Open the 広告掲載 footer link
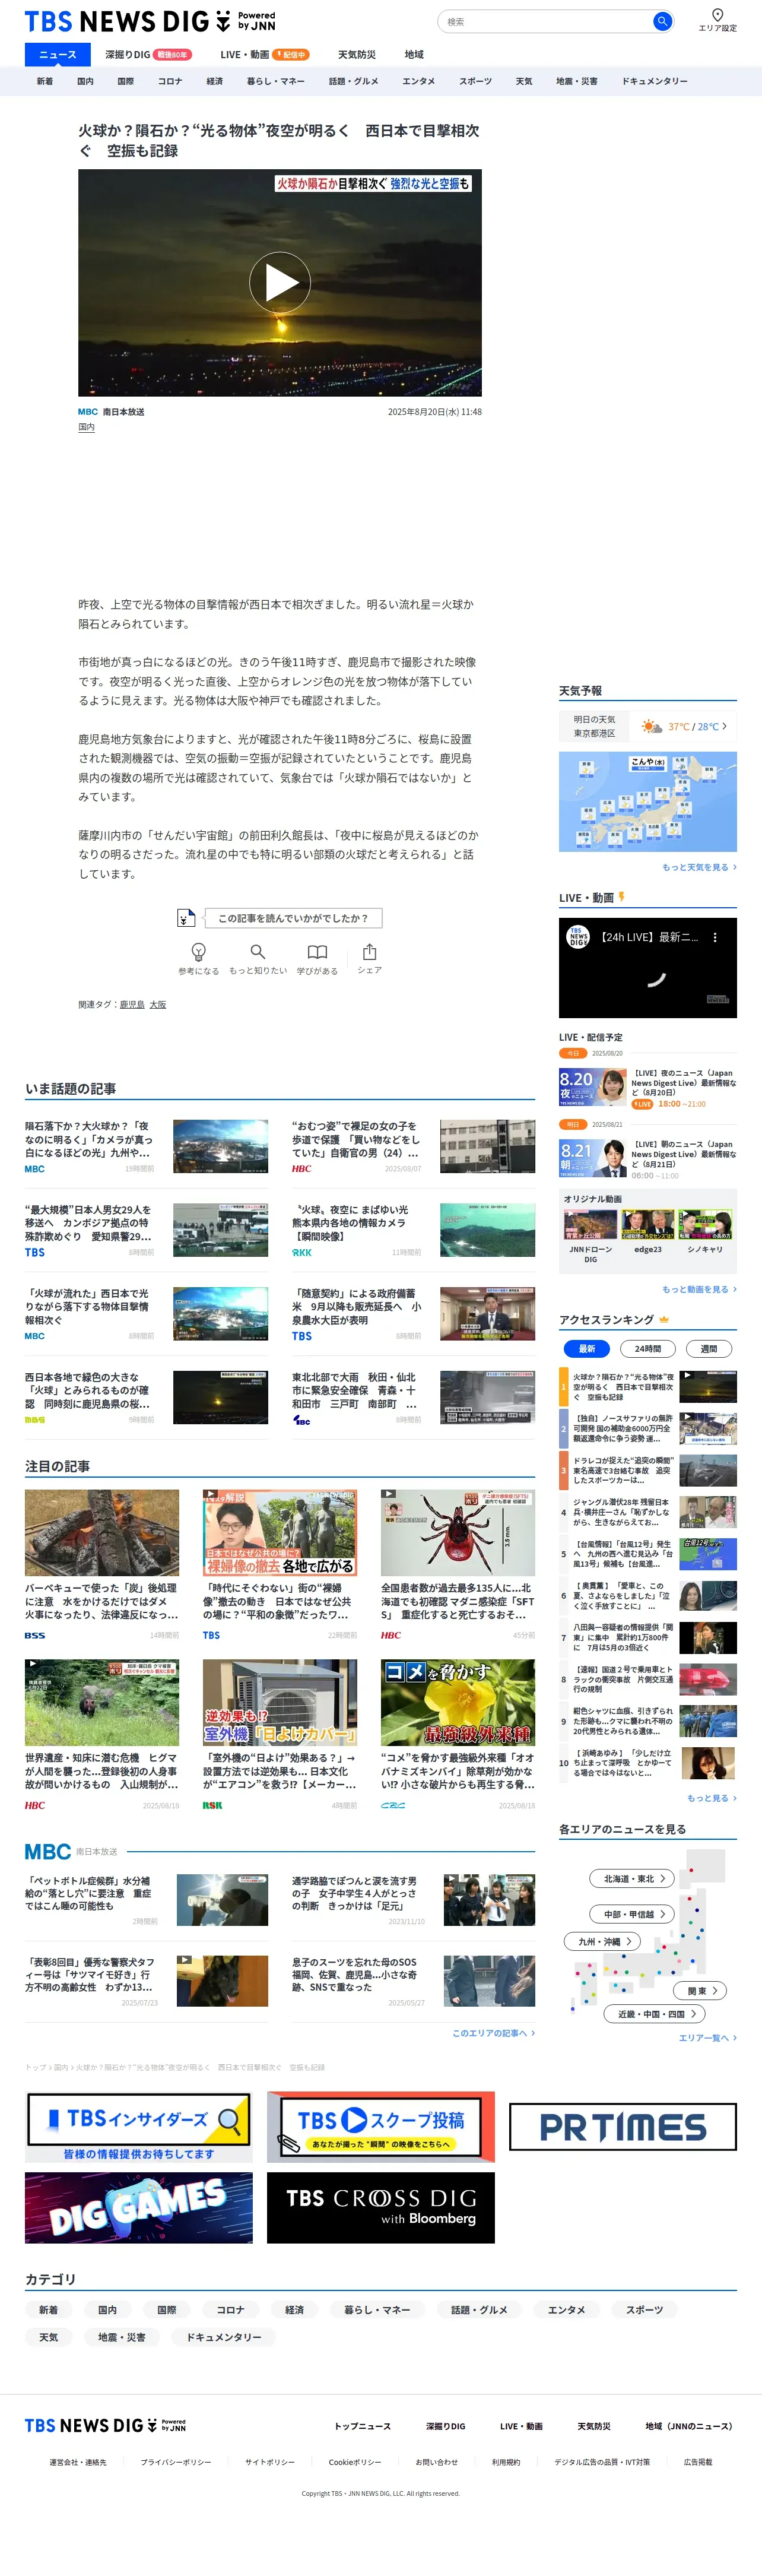This screenshot has width=762, height=2576. coord(698,2462)
